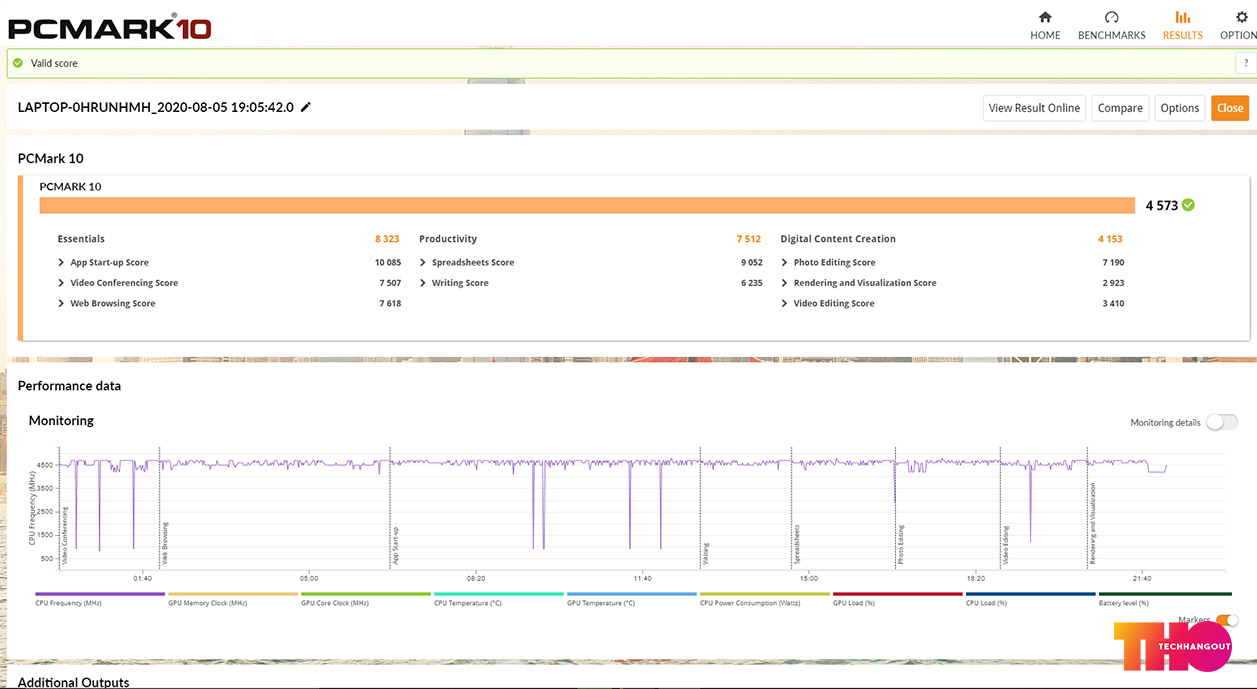Click the Video Conferencing score value 7 507
1257x689 pixels.
point(390,283)
